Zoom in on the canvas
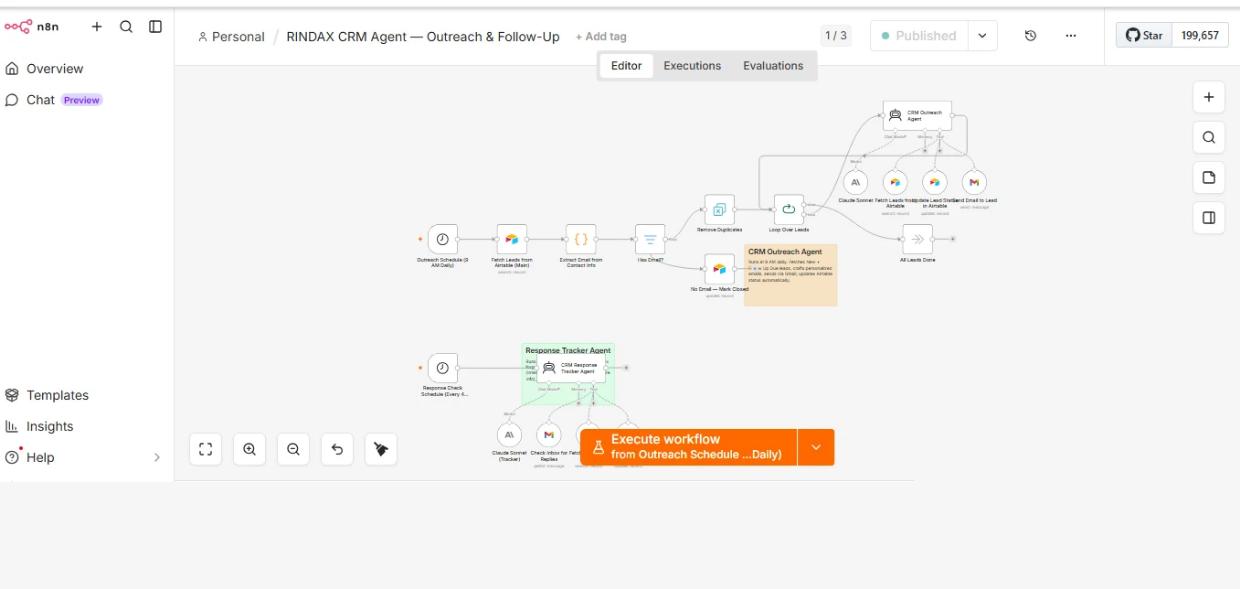Image resolution: width=1240 pixels, height=589 pixels. (x=249, y=450)
